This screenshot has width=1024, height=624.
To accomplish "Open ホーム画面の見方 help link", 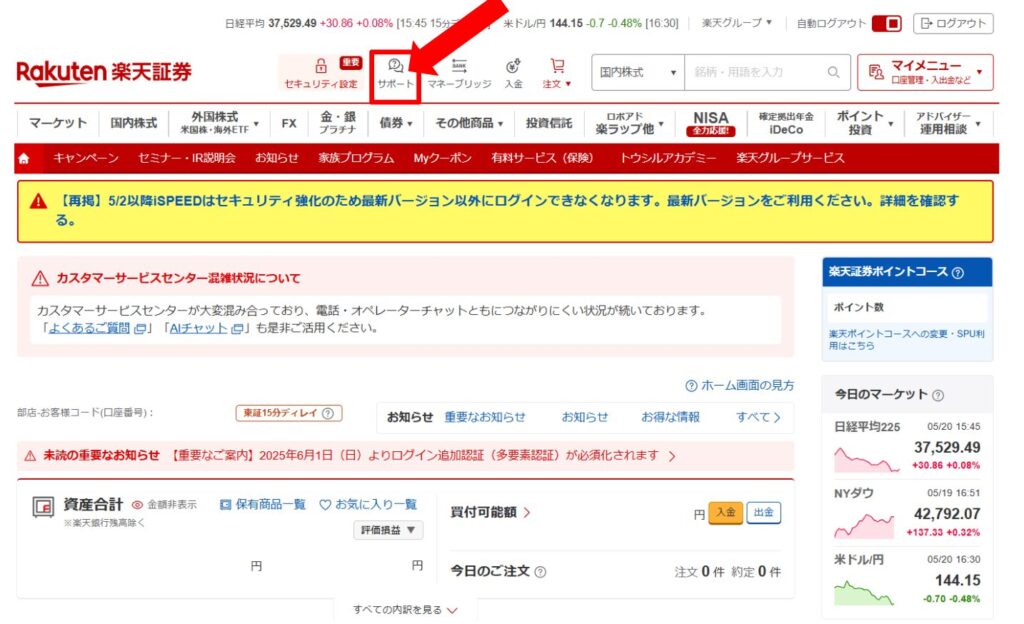I will coord(740,386).
